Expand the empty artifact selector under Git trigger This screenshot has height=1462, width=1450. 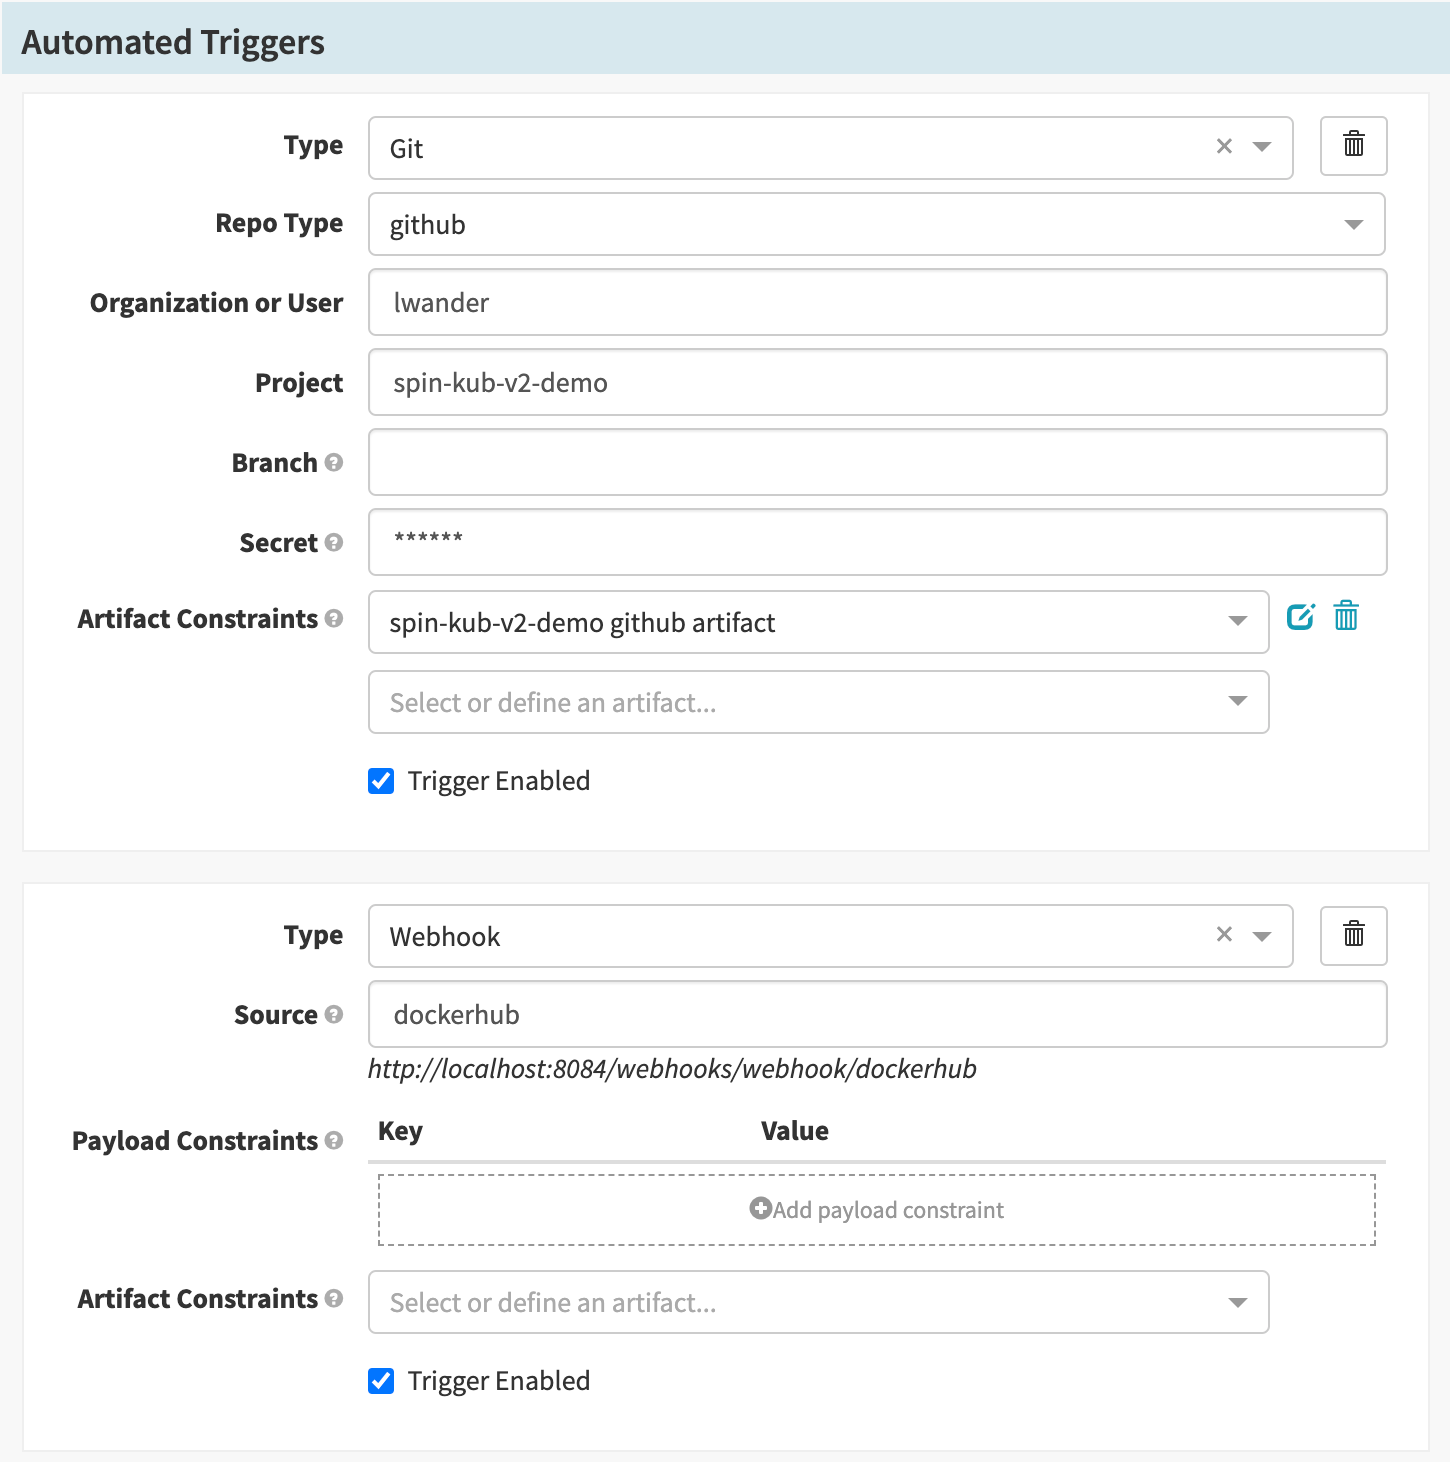pyautogui.click(x=818, y=702)
